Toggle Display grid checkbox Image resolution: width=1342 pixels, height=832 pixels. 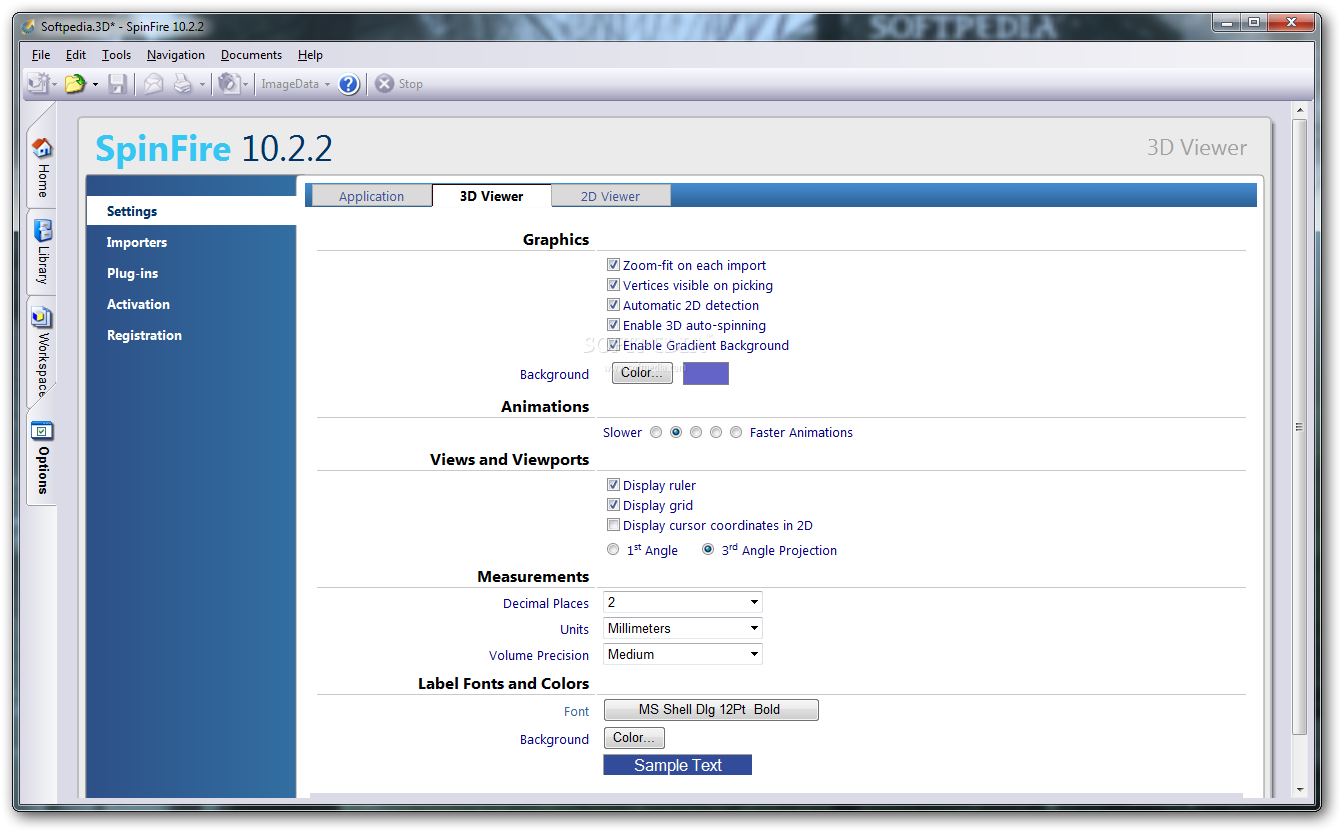(614, 505)
